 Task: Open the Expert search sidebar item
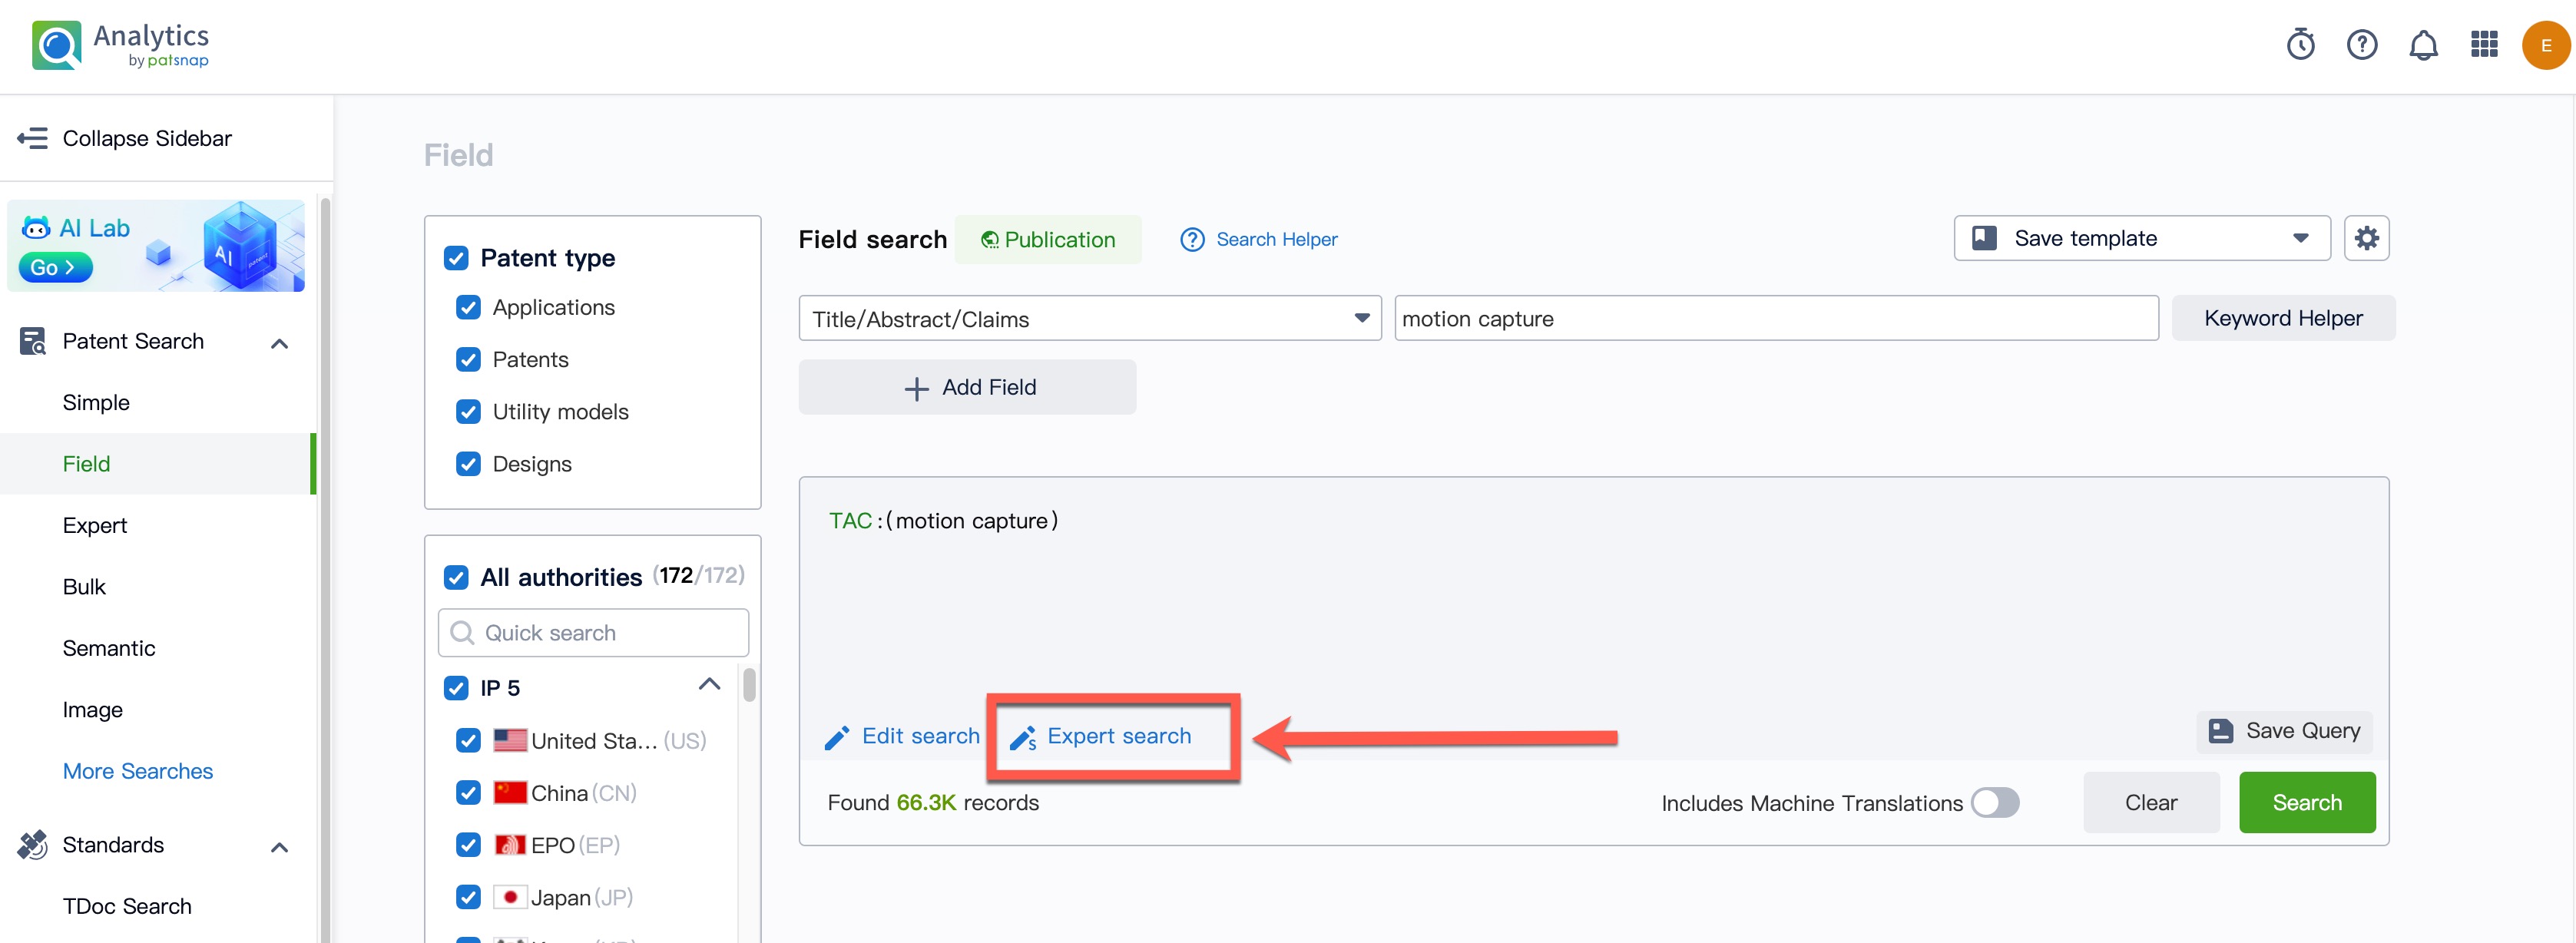tap(95, 525)
